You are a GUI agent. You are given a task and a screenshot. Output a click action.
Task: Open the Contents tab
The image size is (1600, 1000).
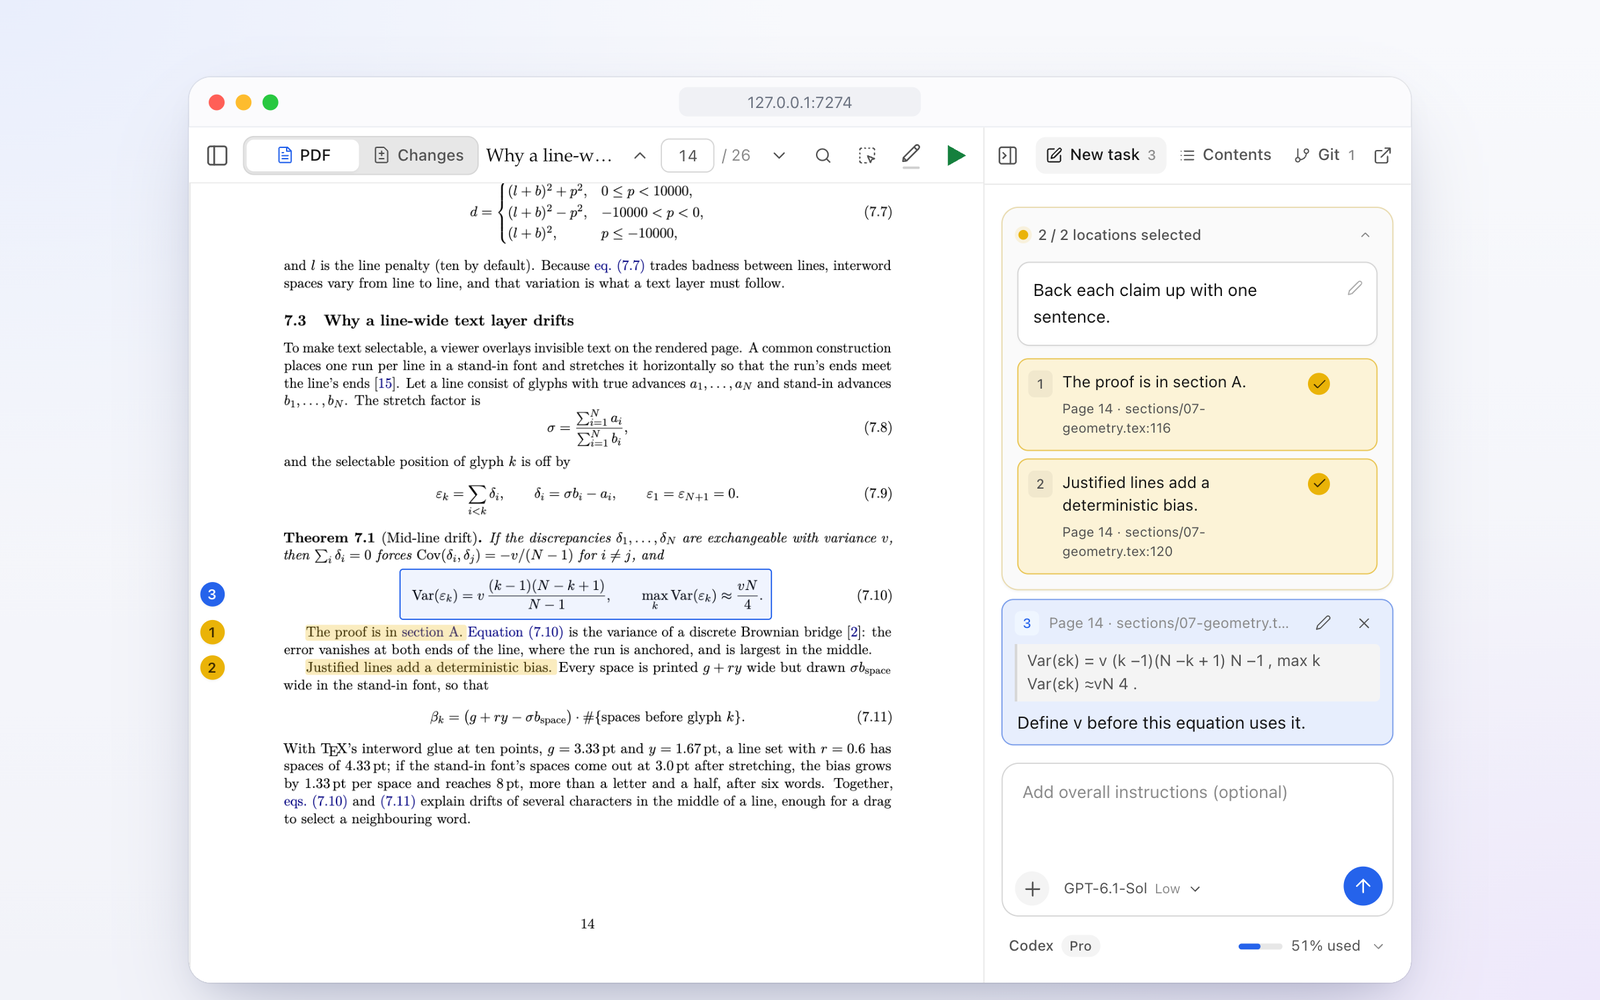tap(1225, 155)
